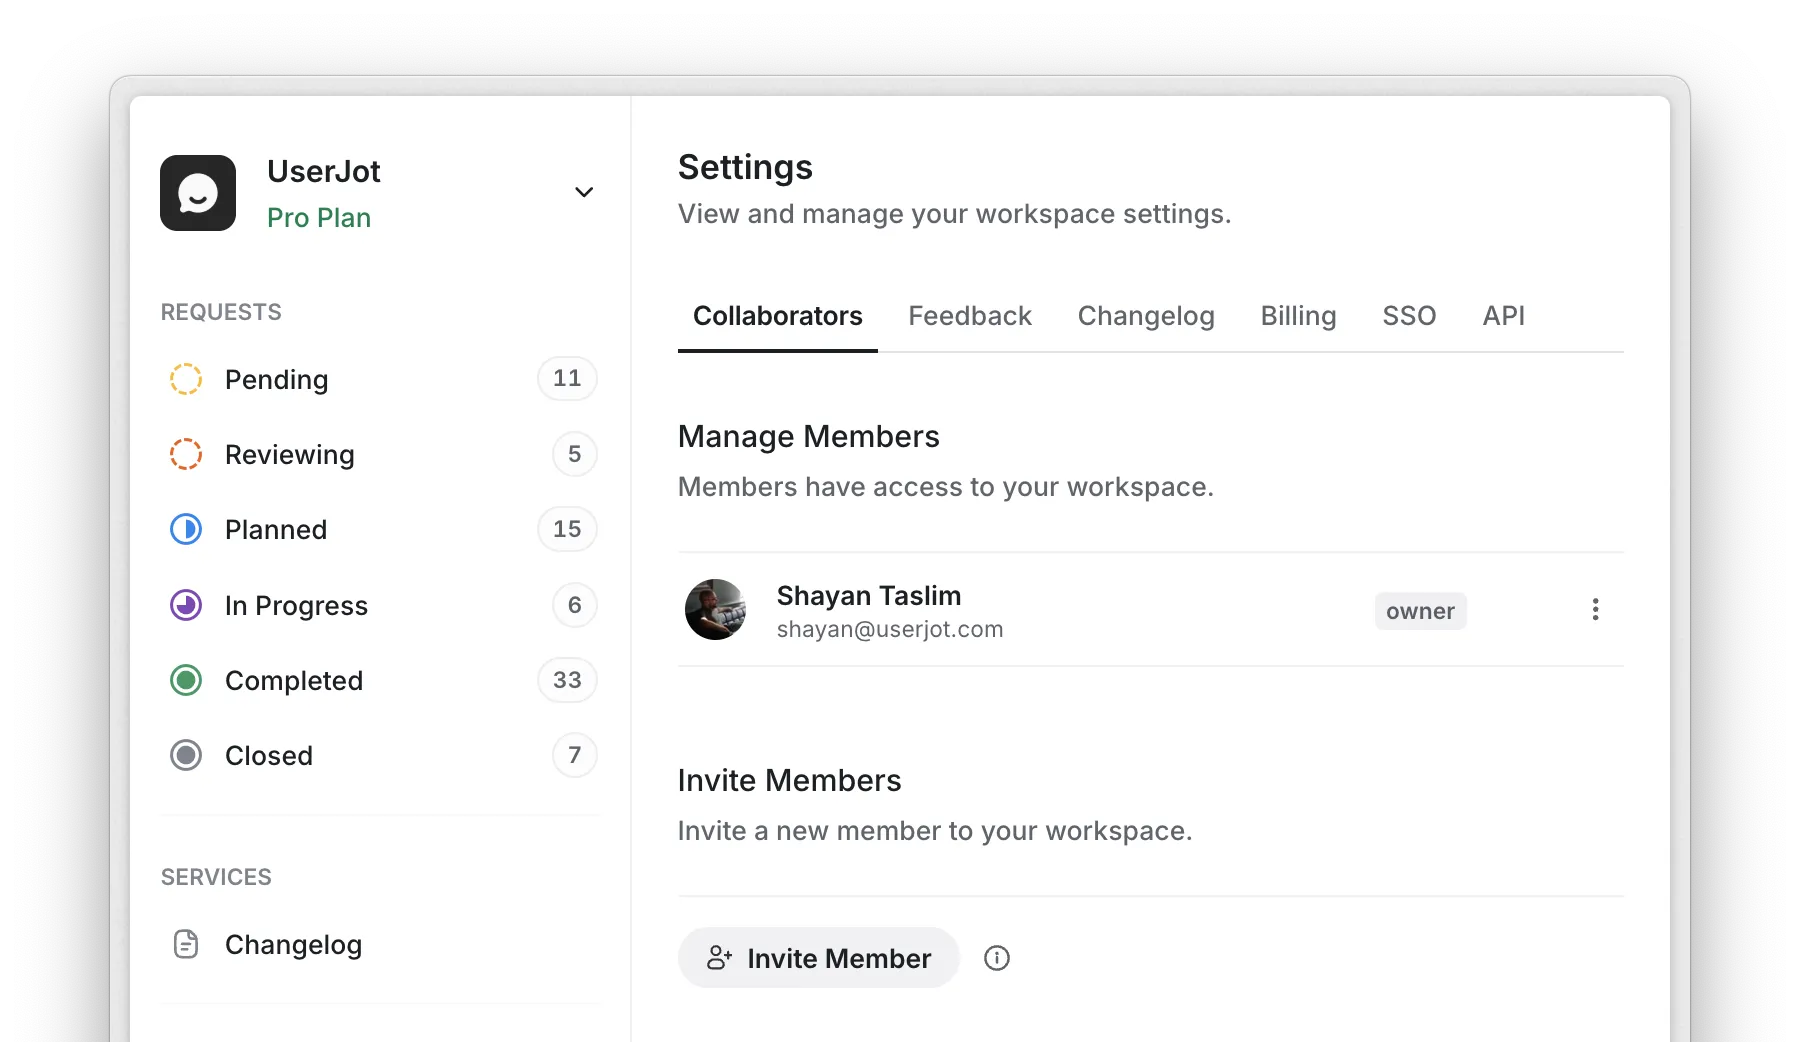
Task: Click the Shayan Taslim member name
Action: coord(869,596)
